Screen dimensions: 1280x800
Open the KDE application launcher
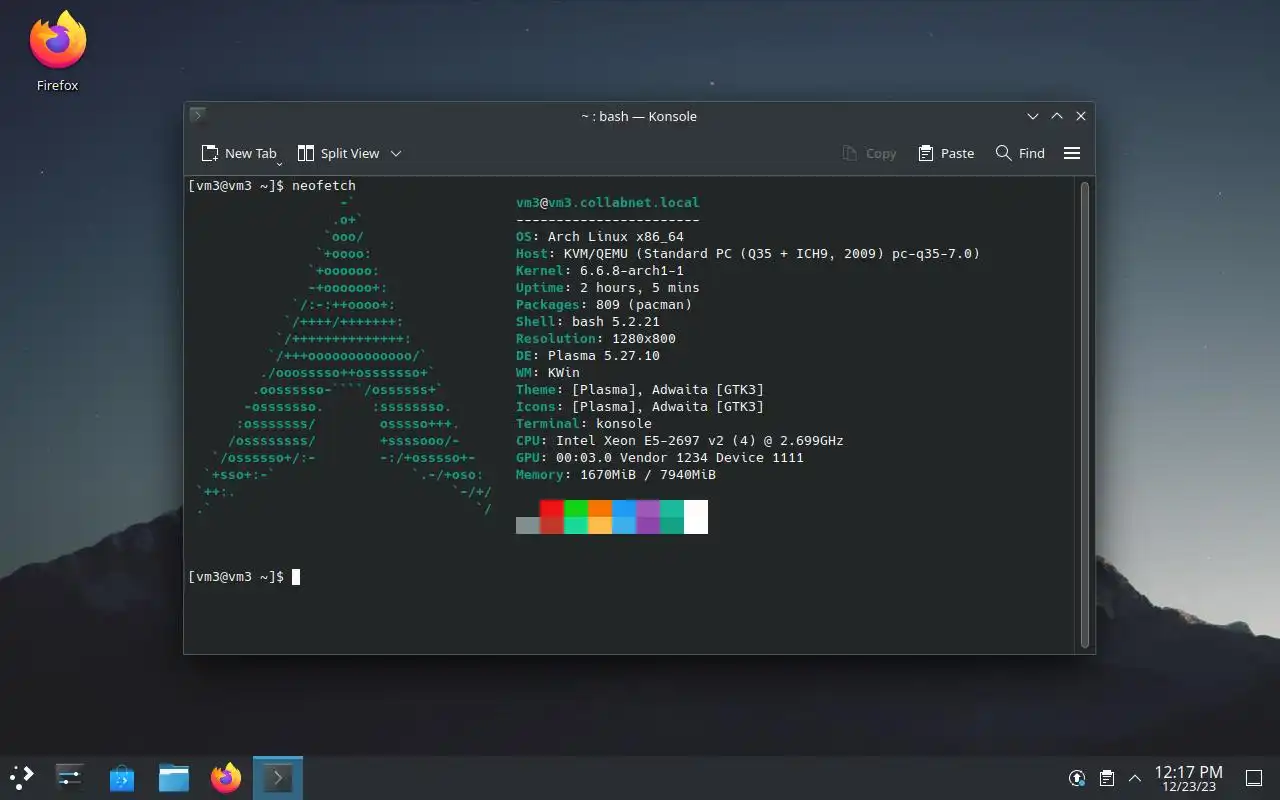(x=21, y=777)
